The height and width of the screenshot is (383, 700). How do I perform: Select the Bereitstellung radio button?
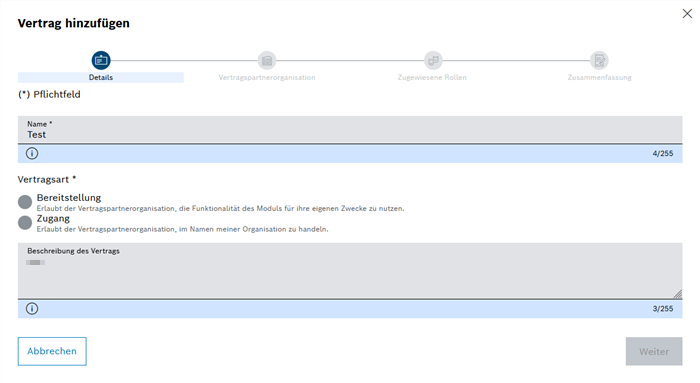25,202
